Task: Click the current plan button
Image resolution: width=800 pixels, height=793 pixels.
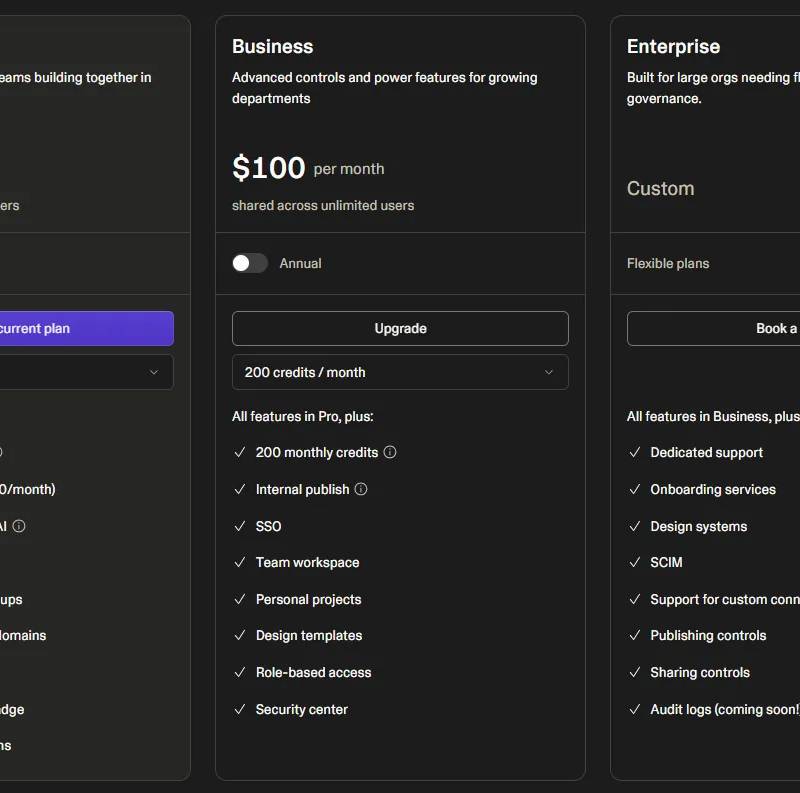Action: click(x=87, y=329)
